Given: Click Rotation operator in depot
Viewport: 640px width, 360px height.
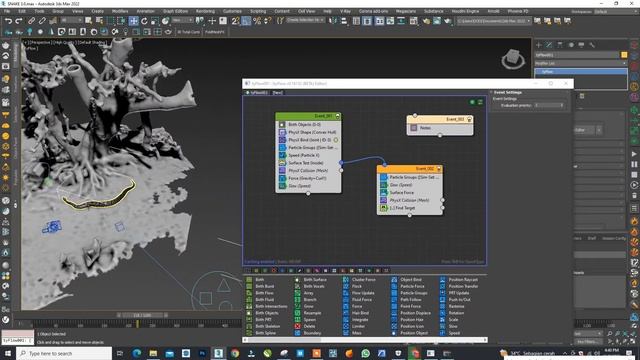Looking at the screenshot, I should click(x=452, y=313).
